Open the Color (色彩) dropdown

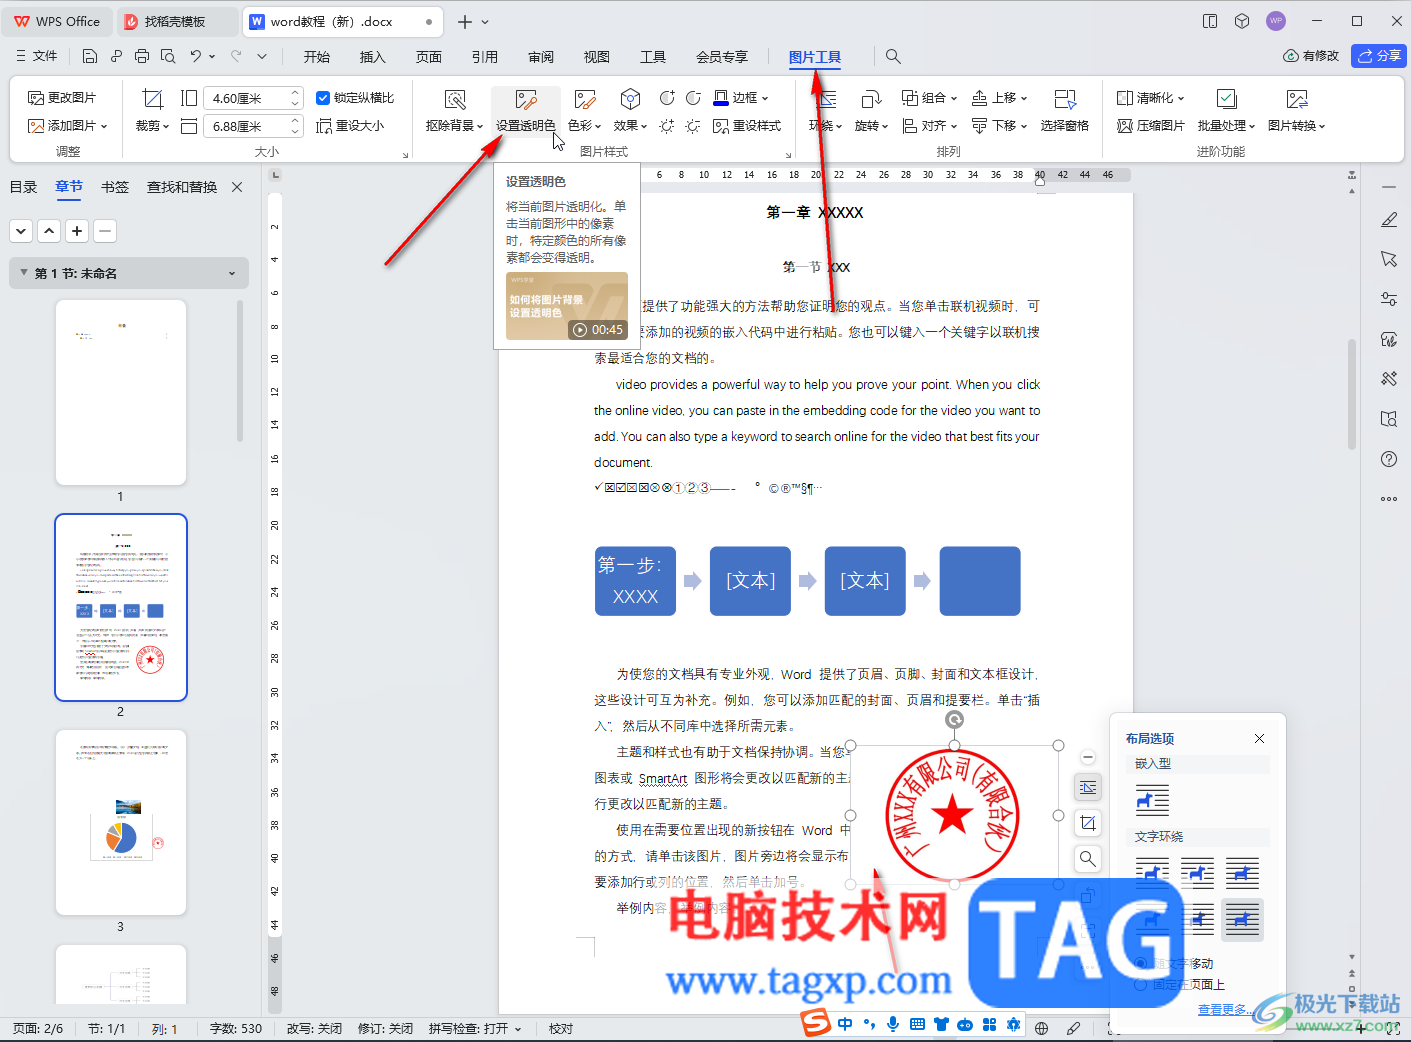584,126
